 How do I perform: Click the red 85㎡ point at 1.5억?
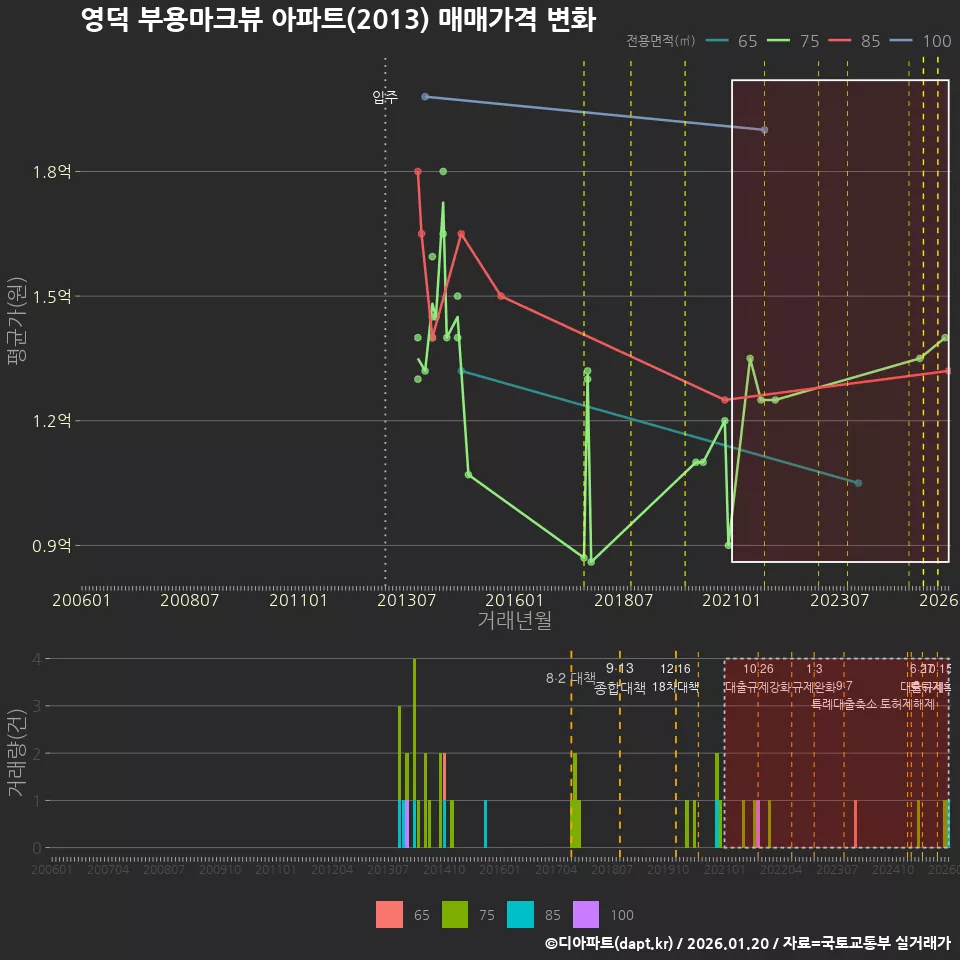tap(501, 296)
